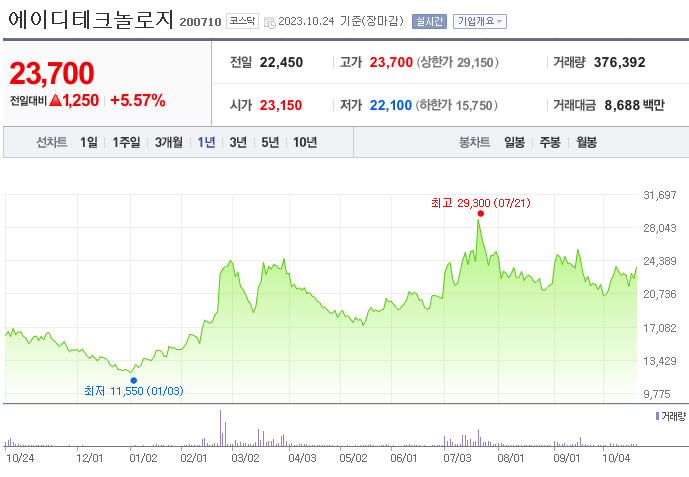The width and height of the screenshot is (689, 477).
Task: Click the 거래량 value 376,392
Action: pos(620,62)
